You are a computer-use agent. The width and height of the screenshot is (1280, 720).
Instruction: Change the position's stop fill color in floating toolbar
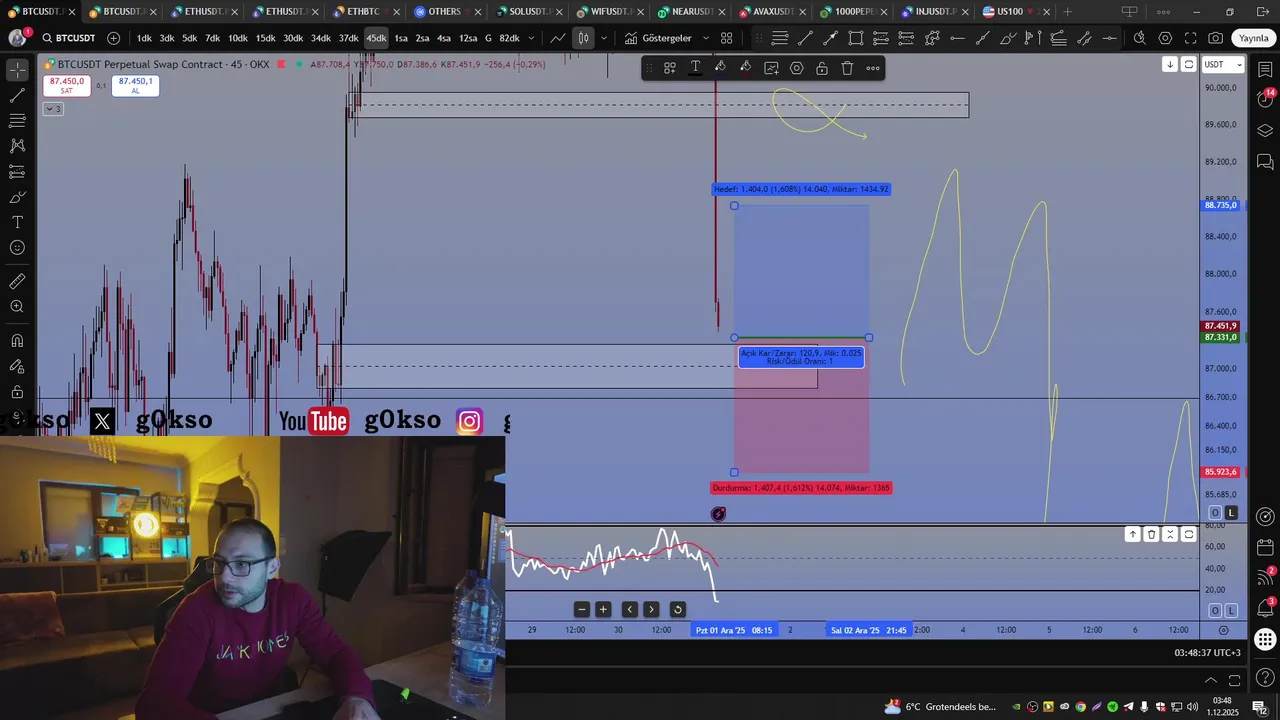(x=746, y=68)
